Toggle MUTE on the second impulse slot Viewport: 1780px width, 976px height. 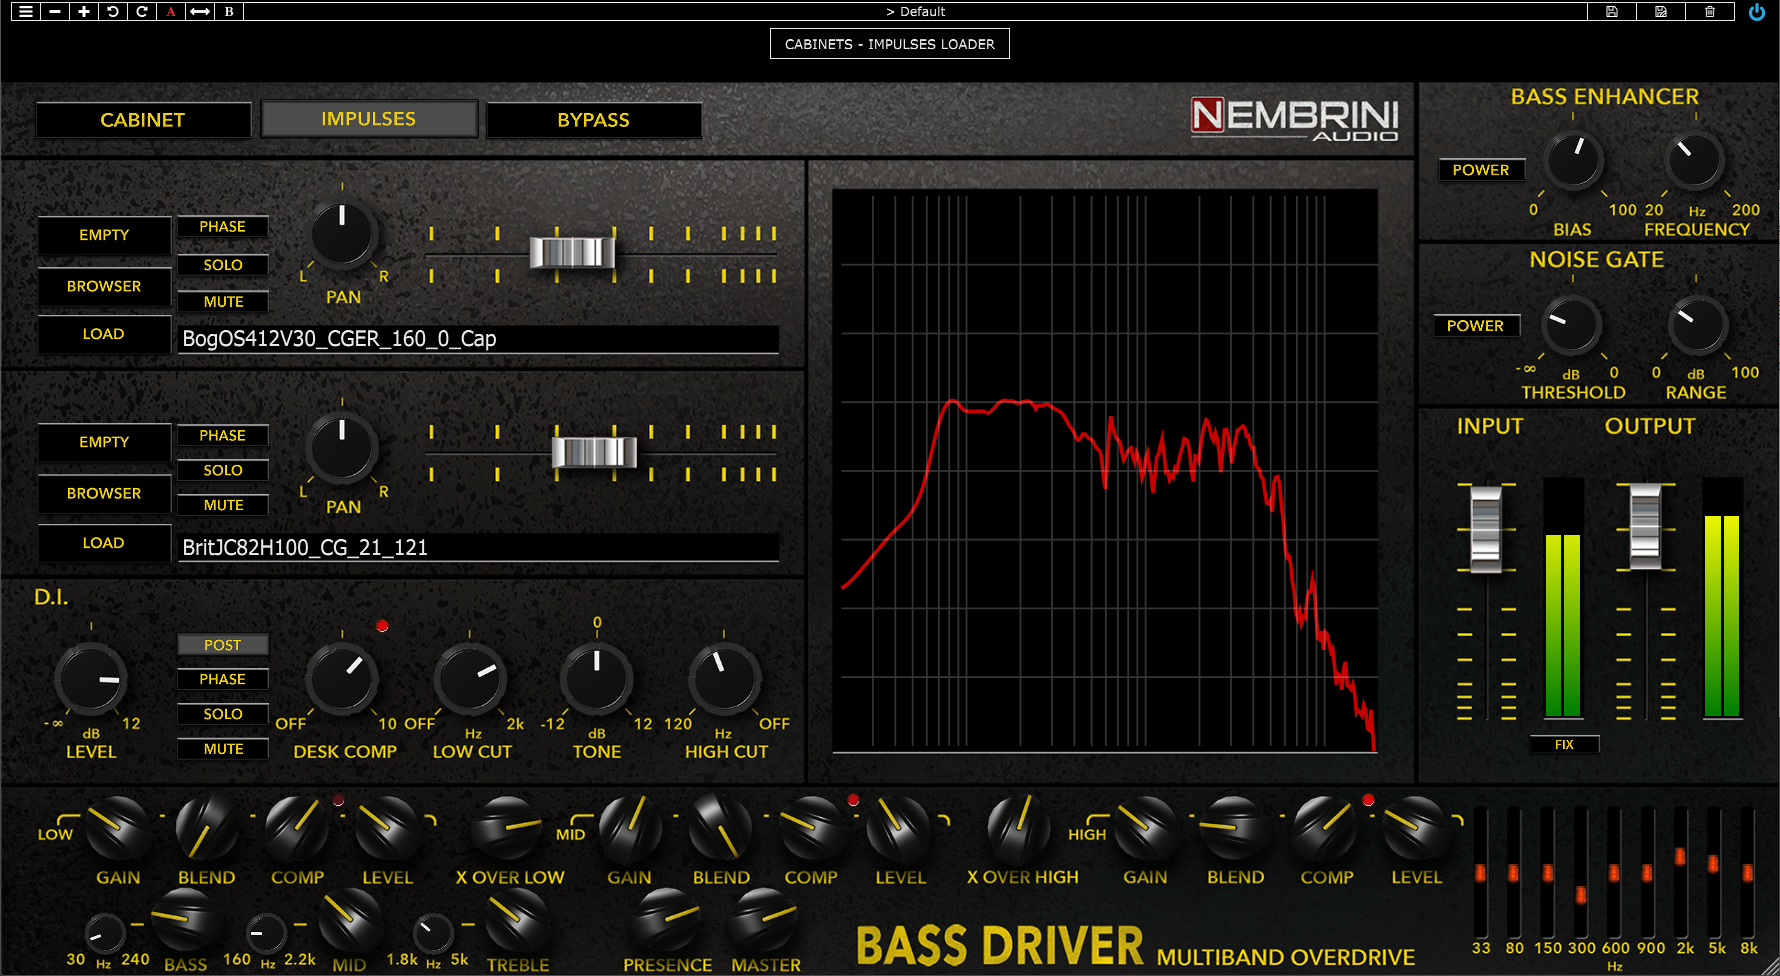[x=223, y=506]
